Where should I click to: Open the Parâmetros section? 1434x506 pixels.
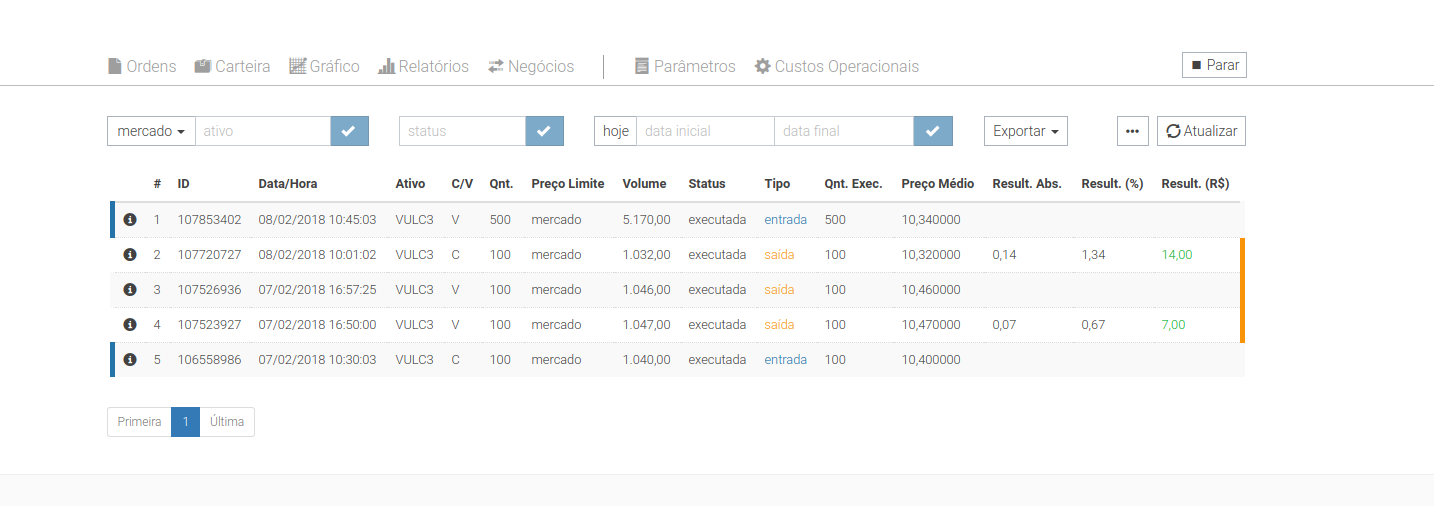pos(685,66)
